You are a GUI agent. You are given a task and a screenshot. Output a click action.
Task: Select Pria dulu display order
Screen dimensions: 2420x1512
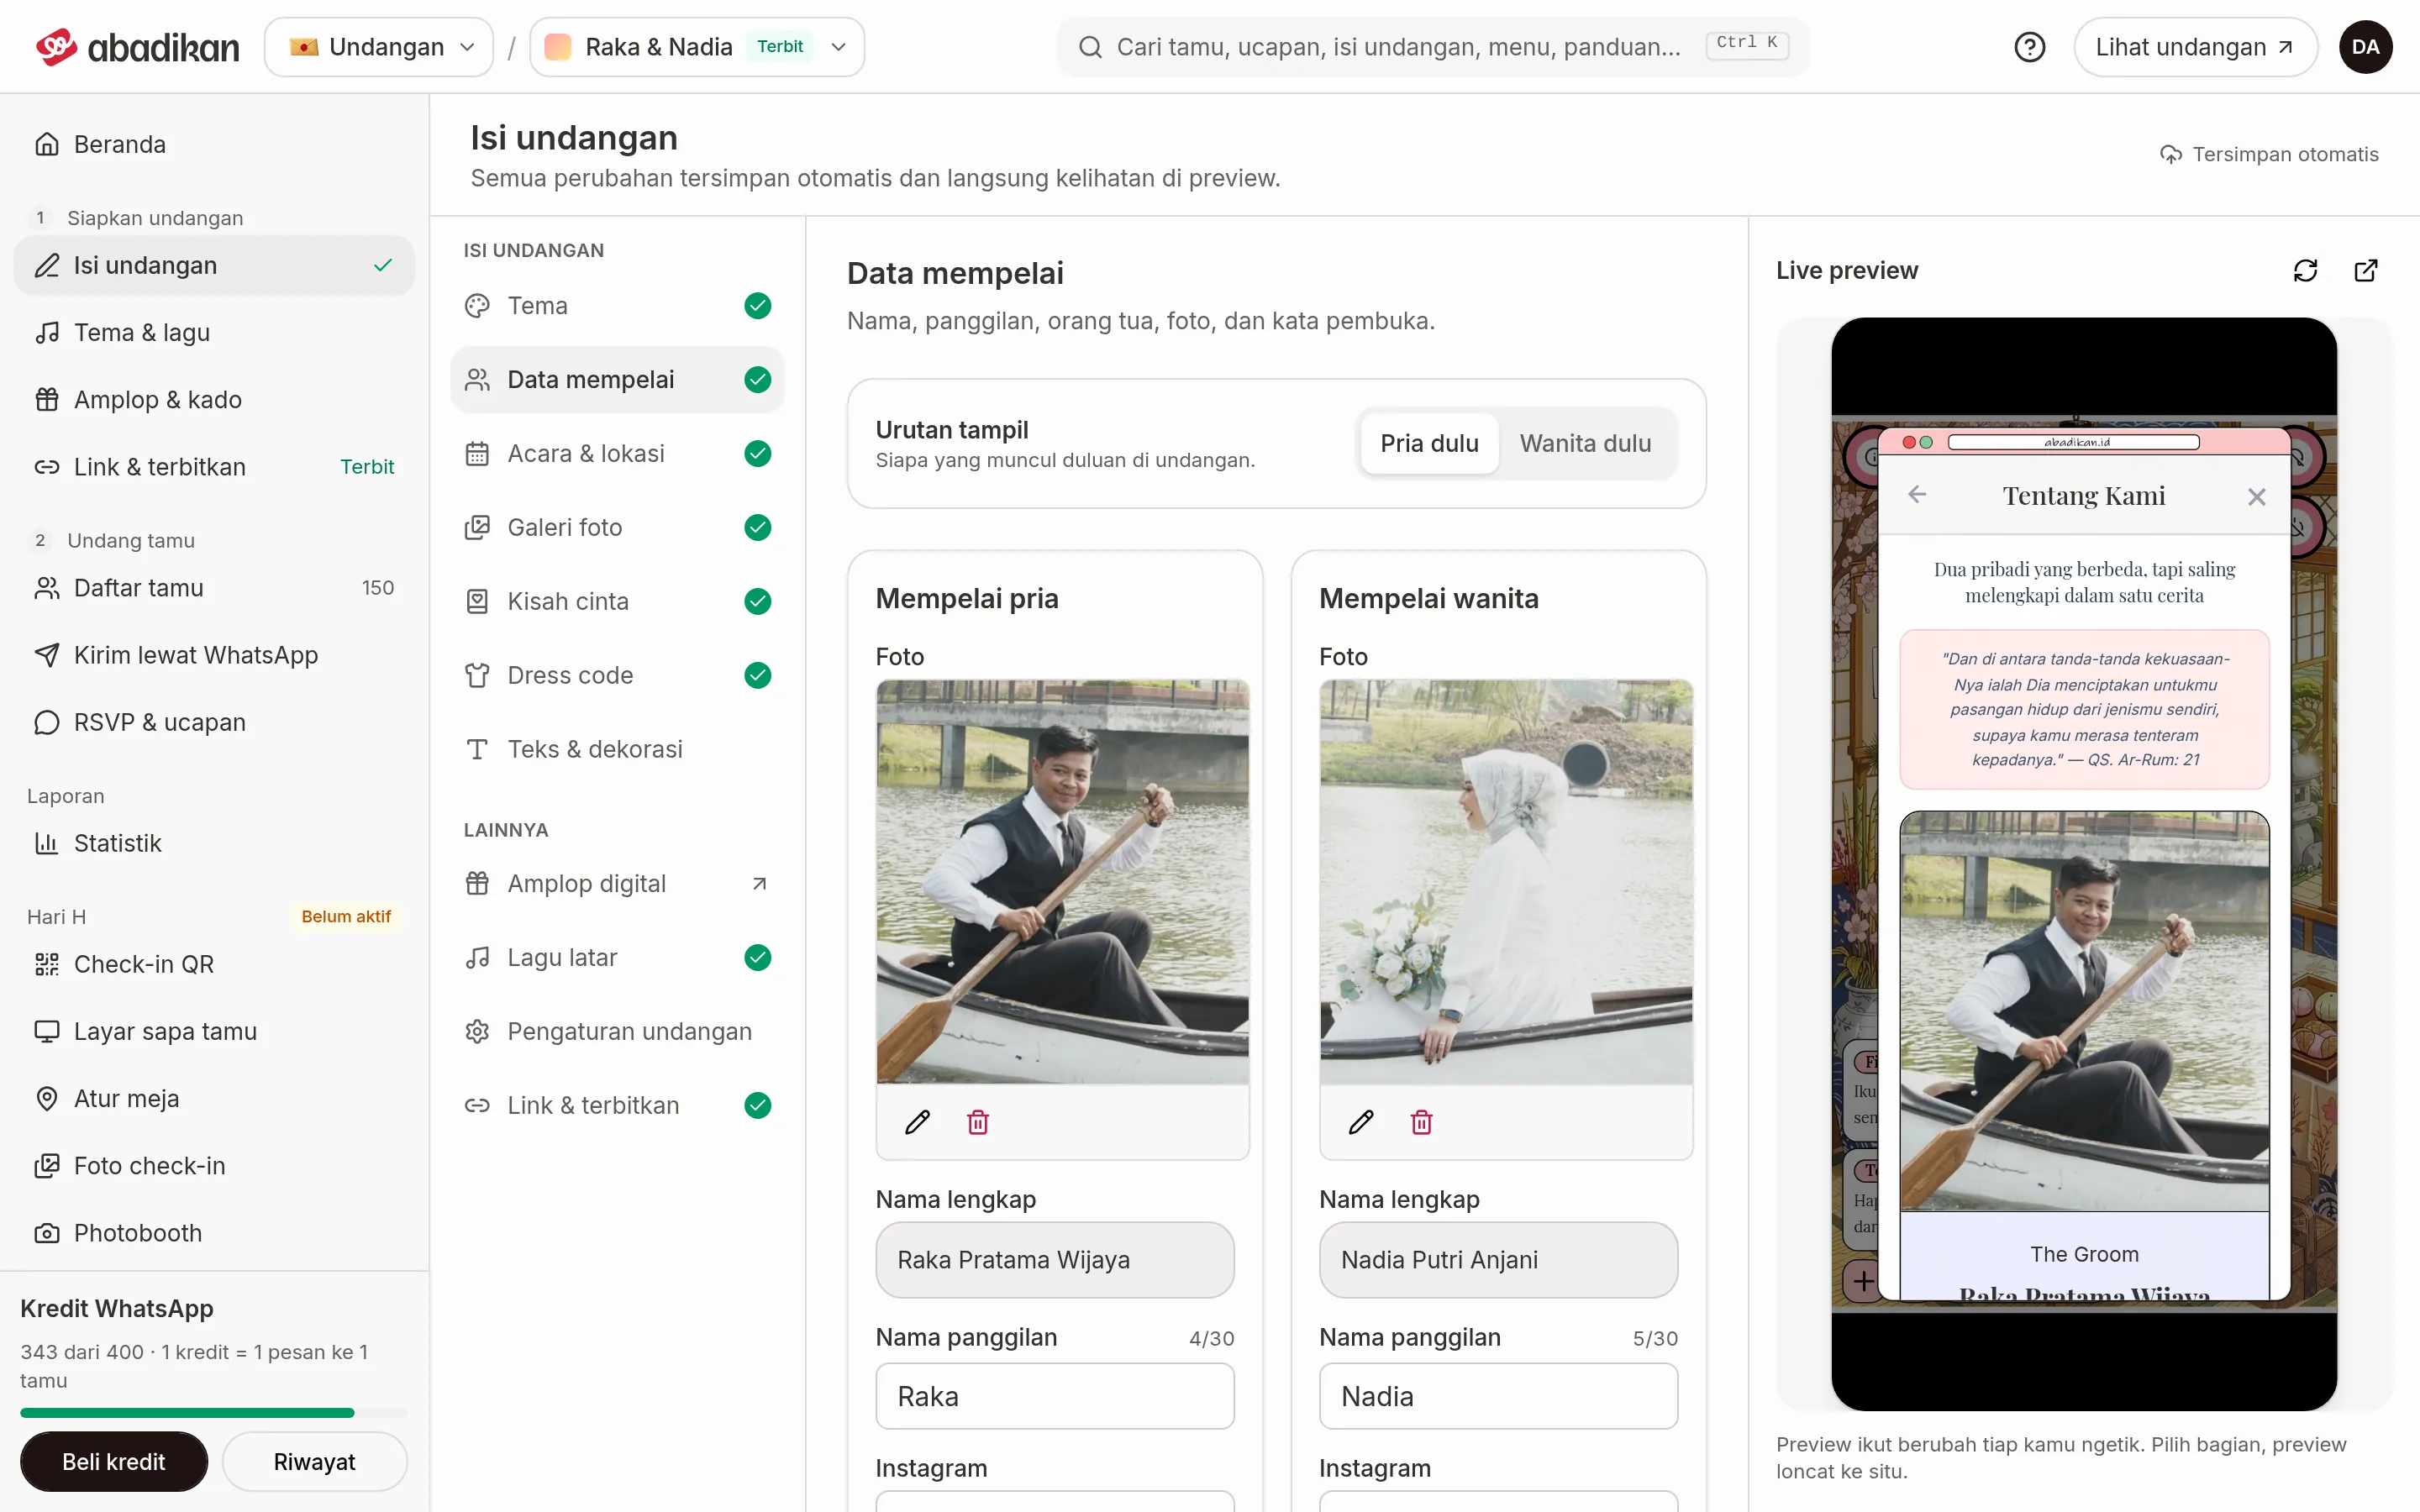click(1429, 443)
